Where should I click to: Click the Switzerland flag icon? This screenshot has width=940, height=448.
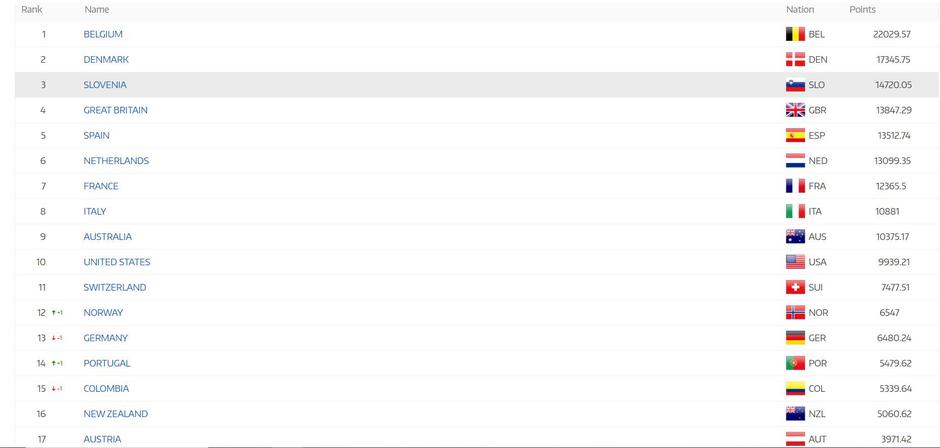click(795, 288)
